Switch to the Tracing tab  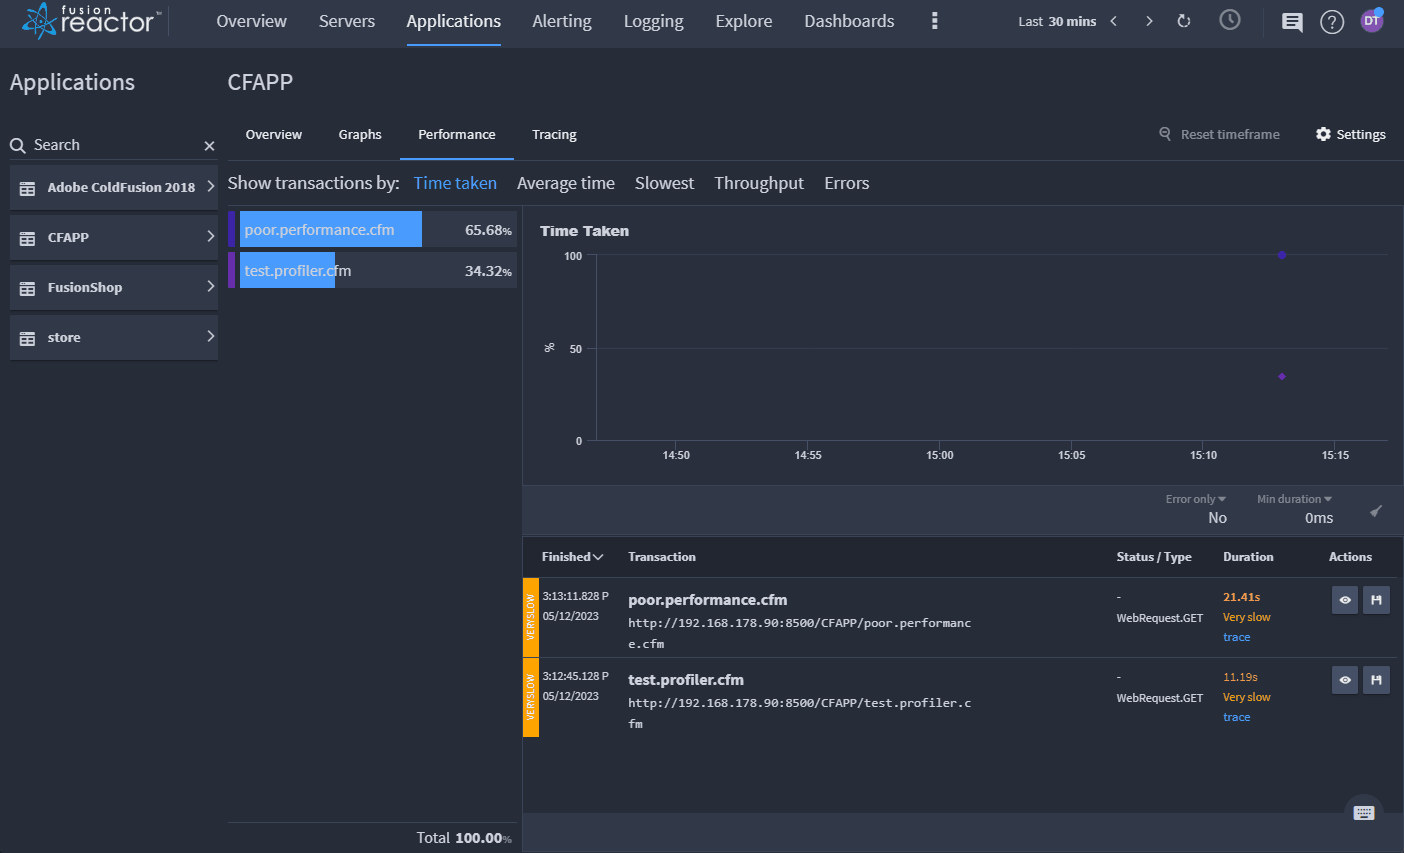point(554,135)
